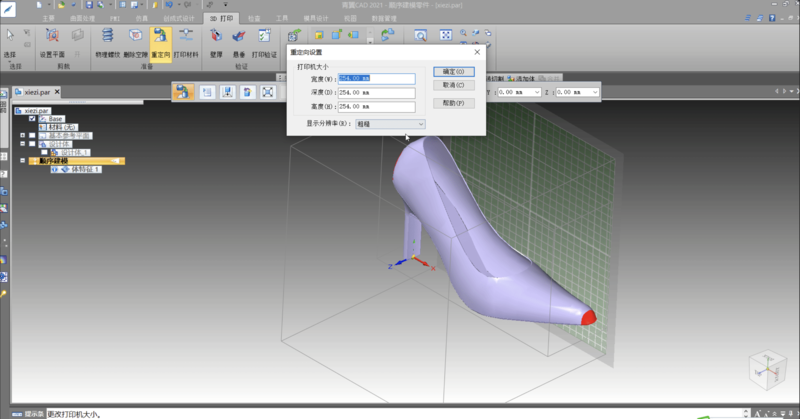Image resolution: width=800 pixels, height=419 pixels.
Task: Toggle the 基本参考平面 visibility checkbox
Action: (x=32, y=135)
